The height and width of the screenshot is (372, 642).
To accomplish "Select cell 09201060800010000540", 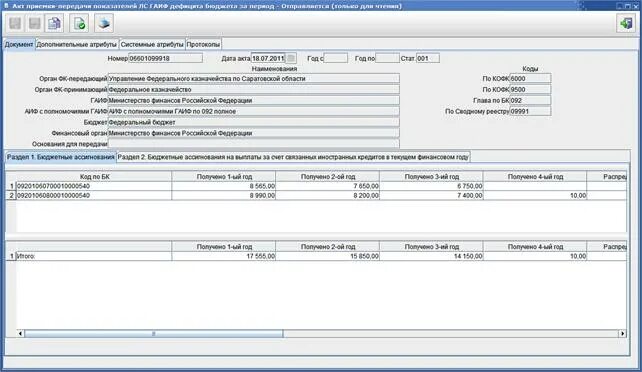I will (94, 196).
